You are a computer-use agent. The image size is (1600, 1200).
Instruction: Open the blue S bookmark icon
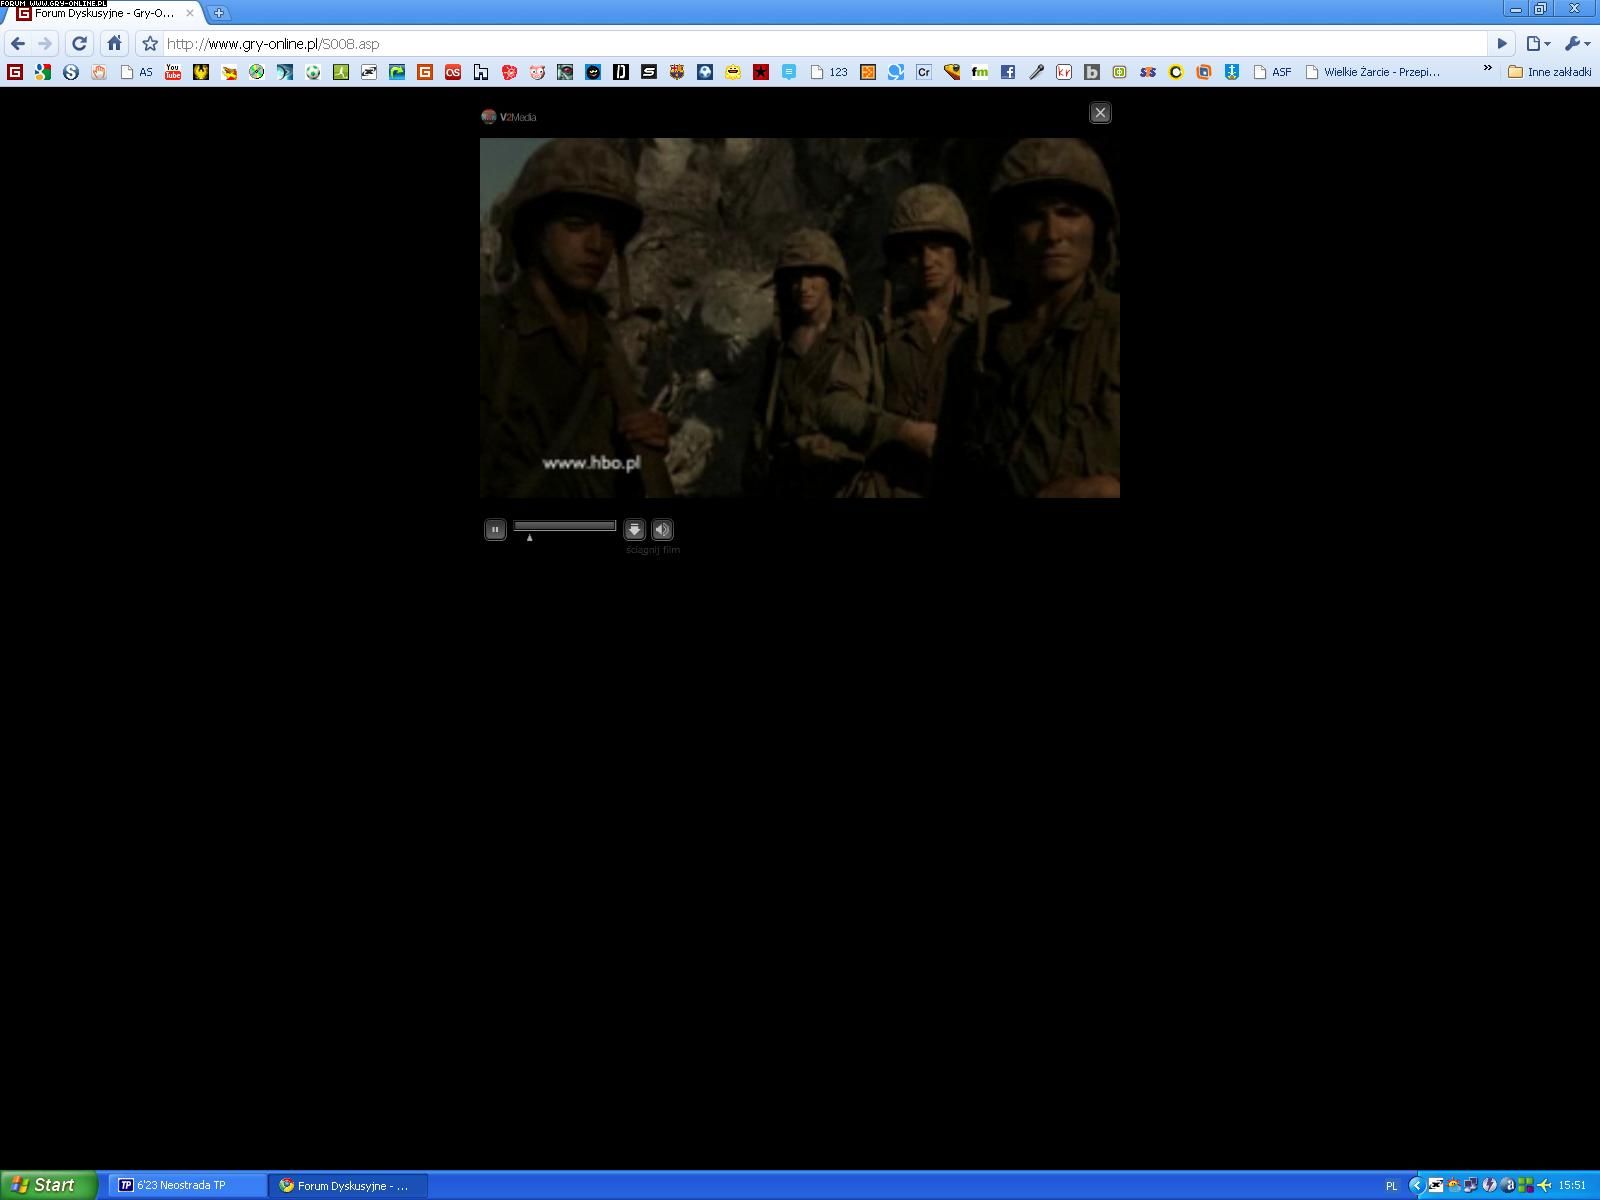pos(70,72)
